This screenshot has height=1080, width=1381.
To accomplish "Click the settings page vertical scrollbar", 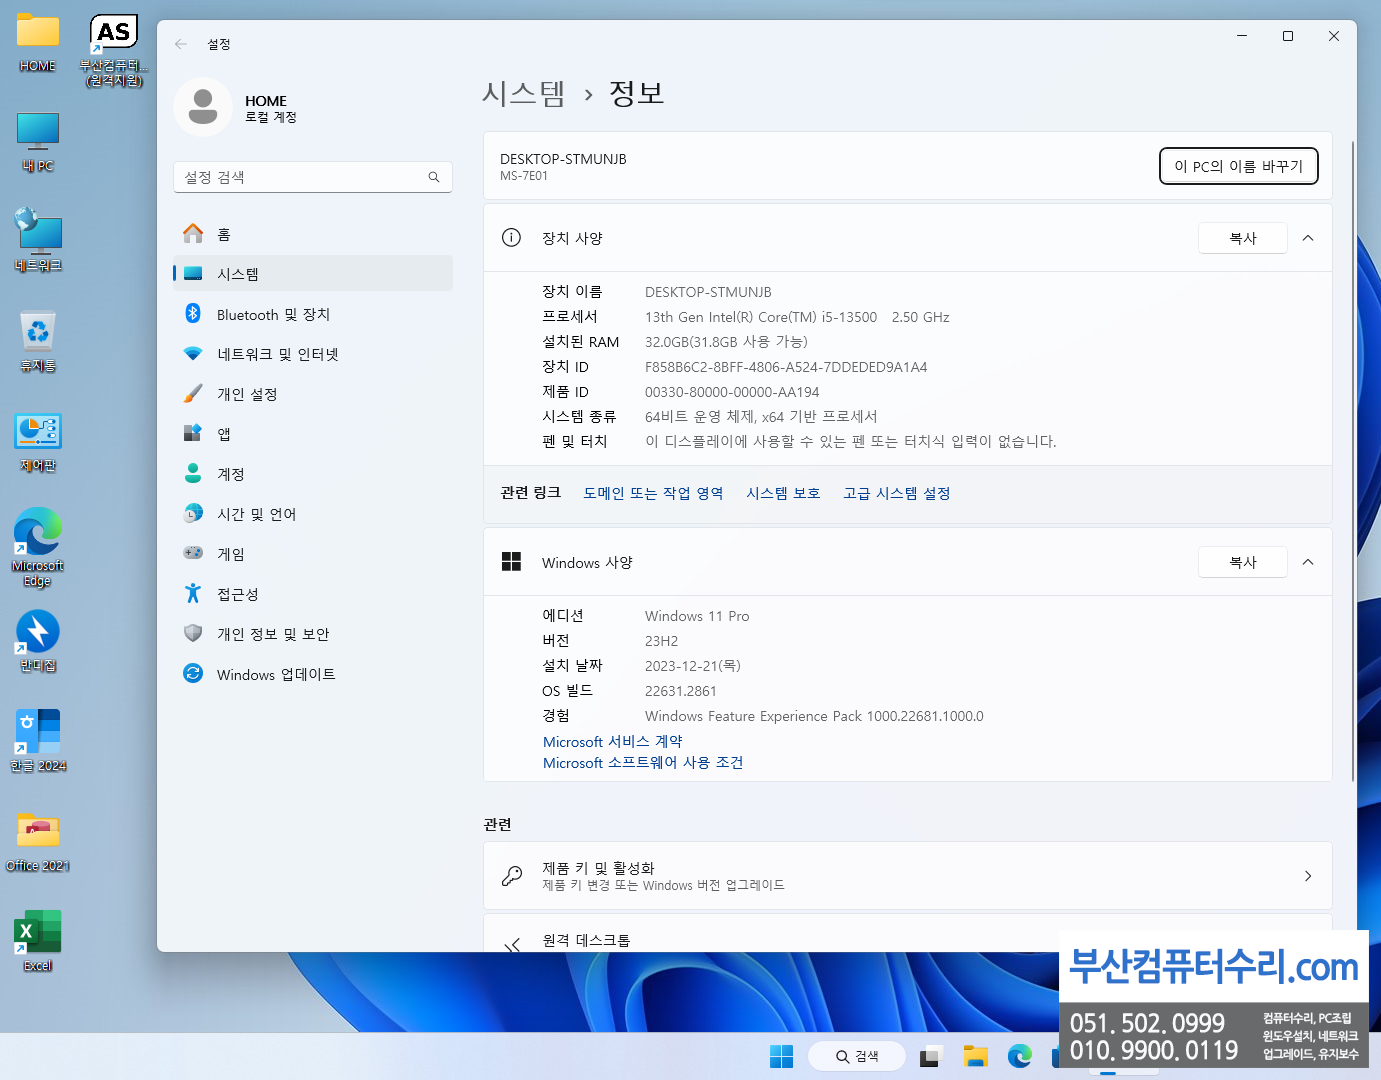I will [x=1352, y=460].
